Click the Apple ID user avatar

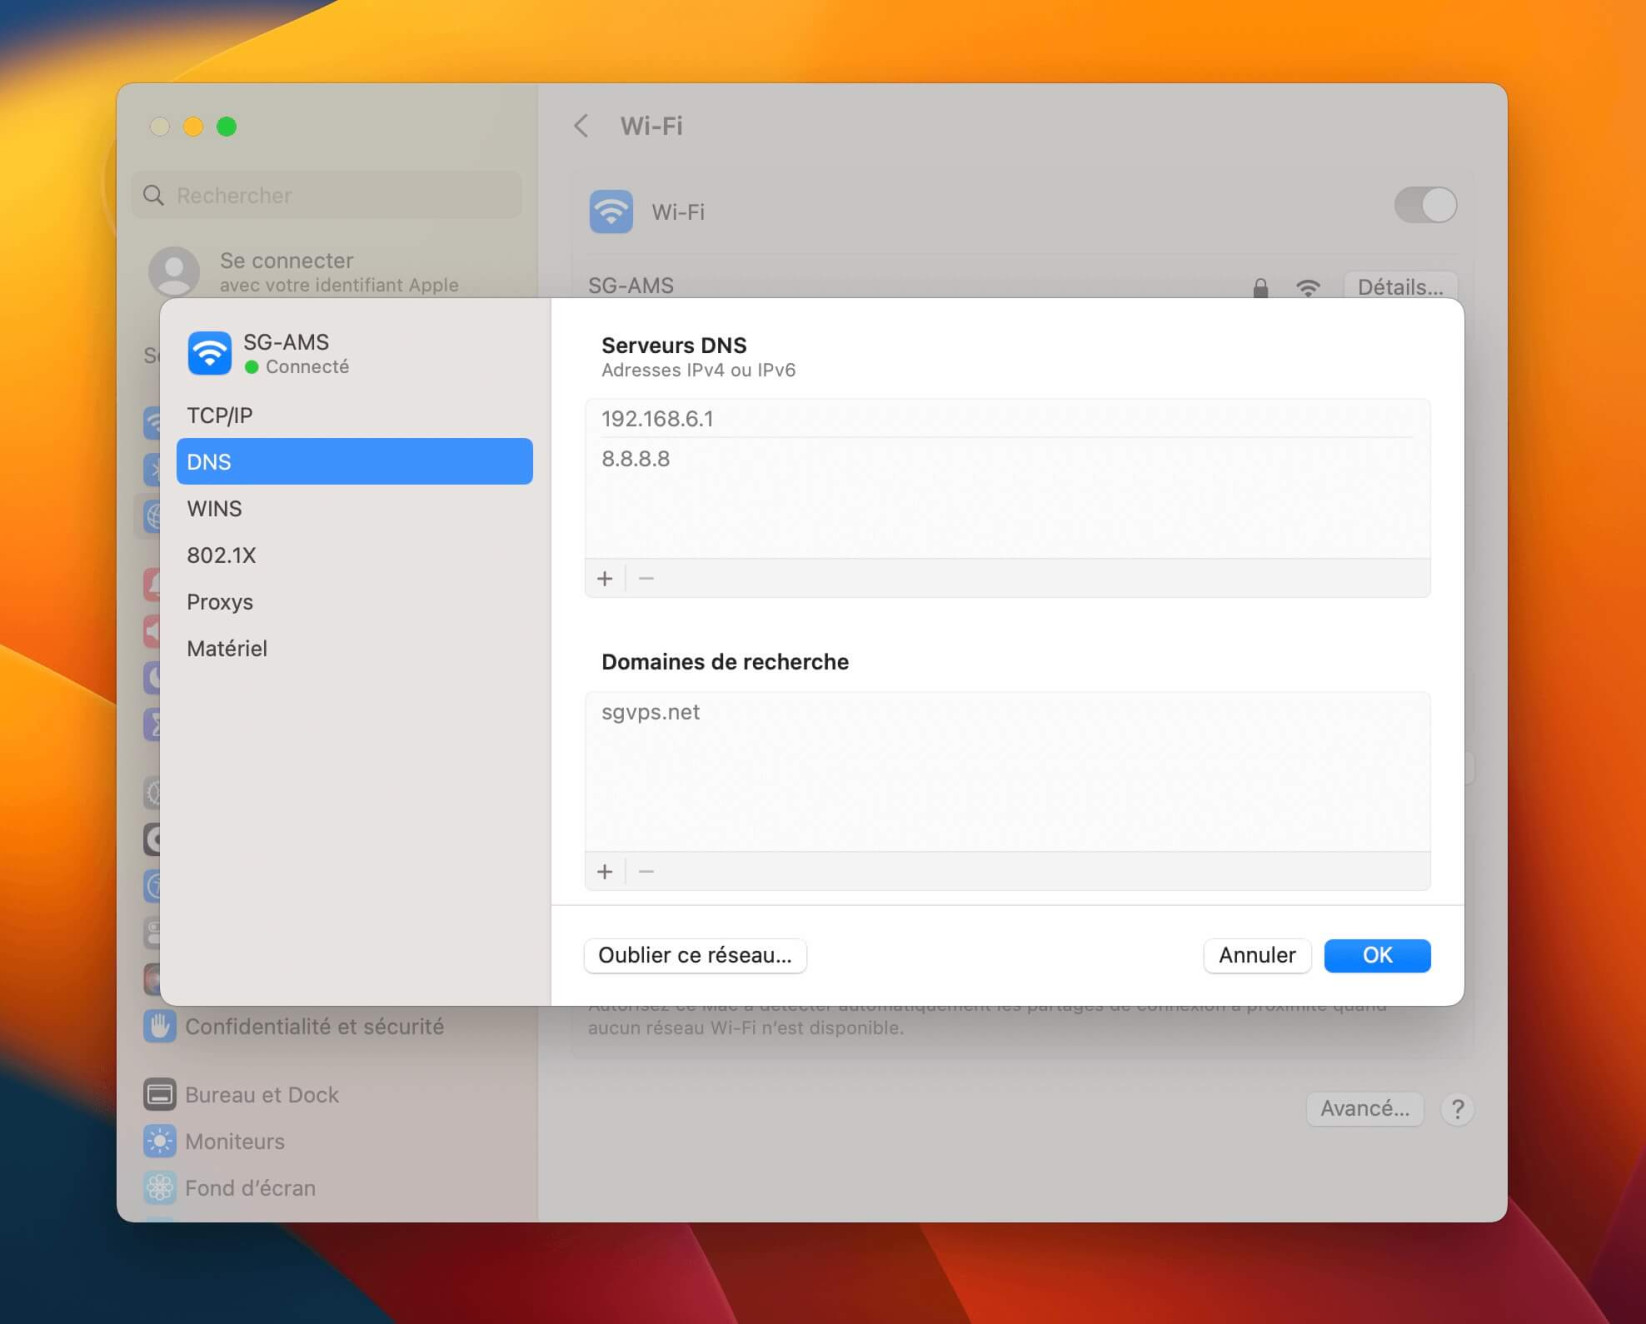point(174,271)
